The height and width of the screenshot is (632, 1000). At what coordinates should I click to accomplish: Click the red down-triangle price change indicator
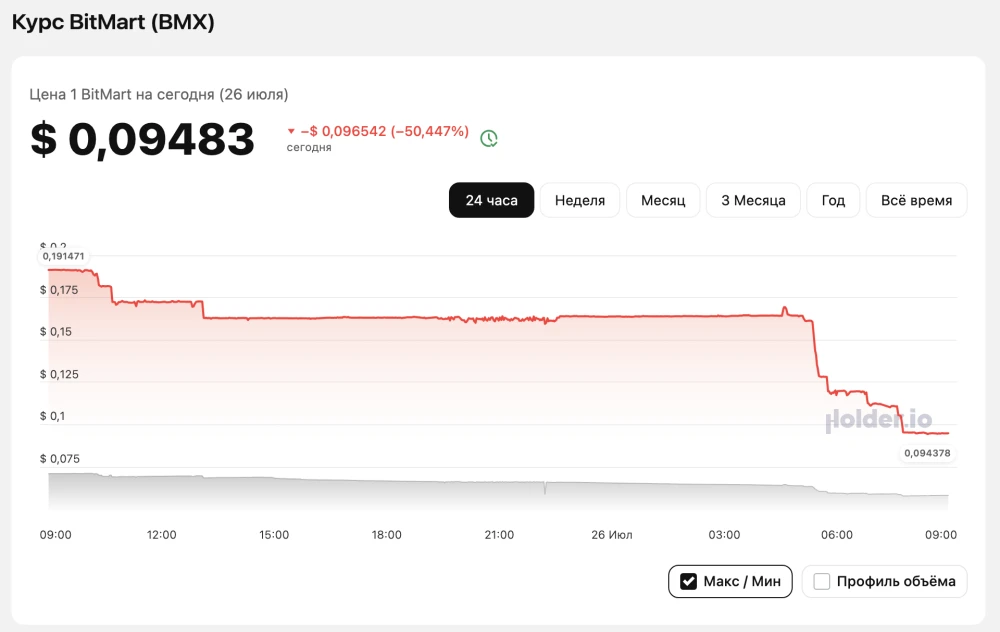(x=291, y=131)
